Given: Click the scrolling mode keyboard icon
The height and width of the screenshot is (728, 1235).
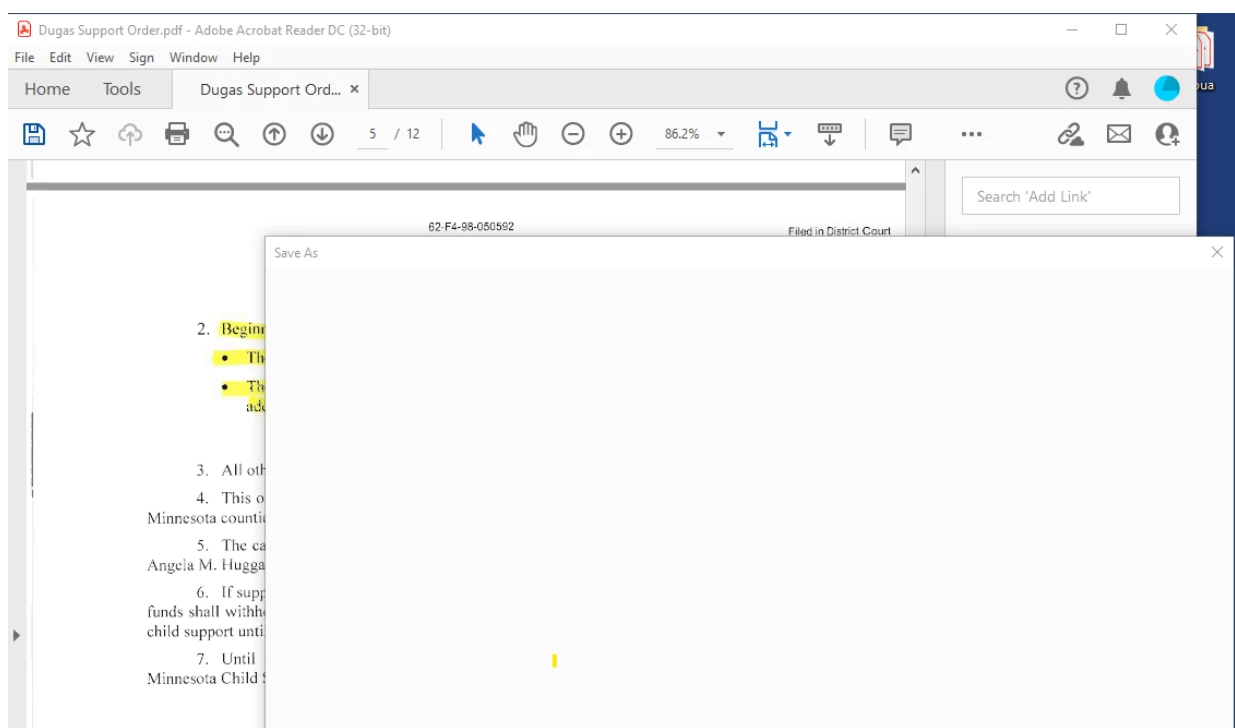Looking at the screenshot, I should click(x=830, y=133).
